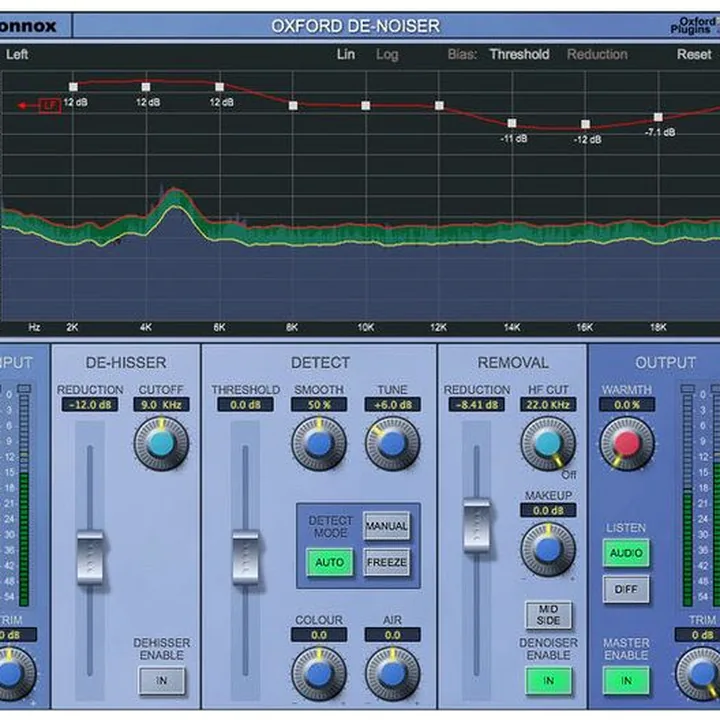The width and height of the screenshot is (720, 720).
Task: Listen to DIFF signal
Action: coord(626,589)
